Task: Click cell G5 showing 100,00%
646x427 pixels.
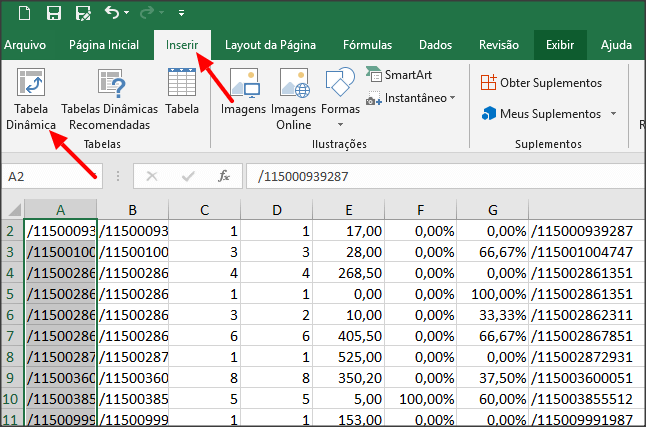Action: 492,294
